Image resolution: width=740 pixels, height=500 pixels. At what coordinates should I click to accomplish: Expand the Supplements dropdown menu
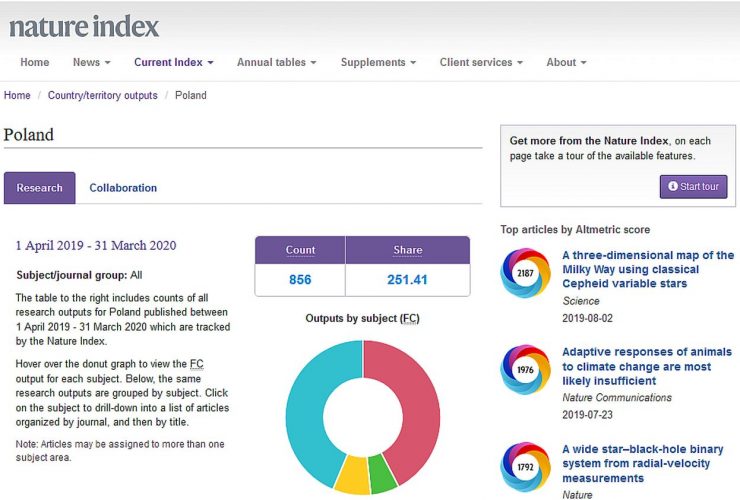pos(378,62)
